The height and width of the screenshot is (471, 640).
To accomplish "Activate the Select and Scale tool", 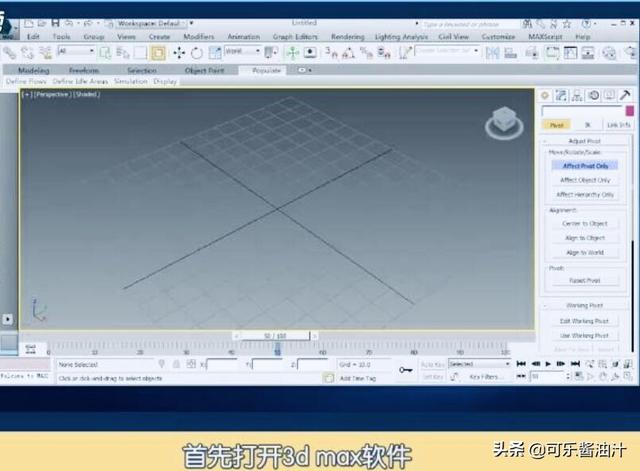I will point(215,53).
